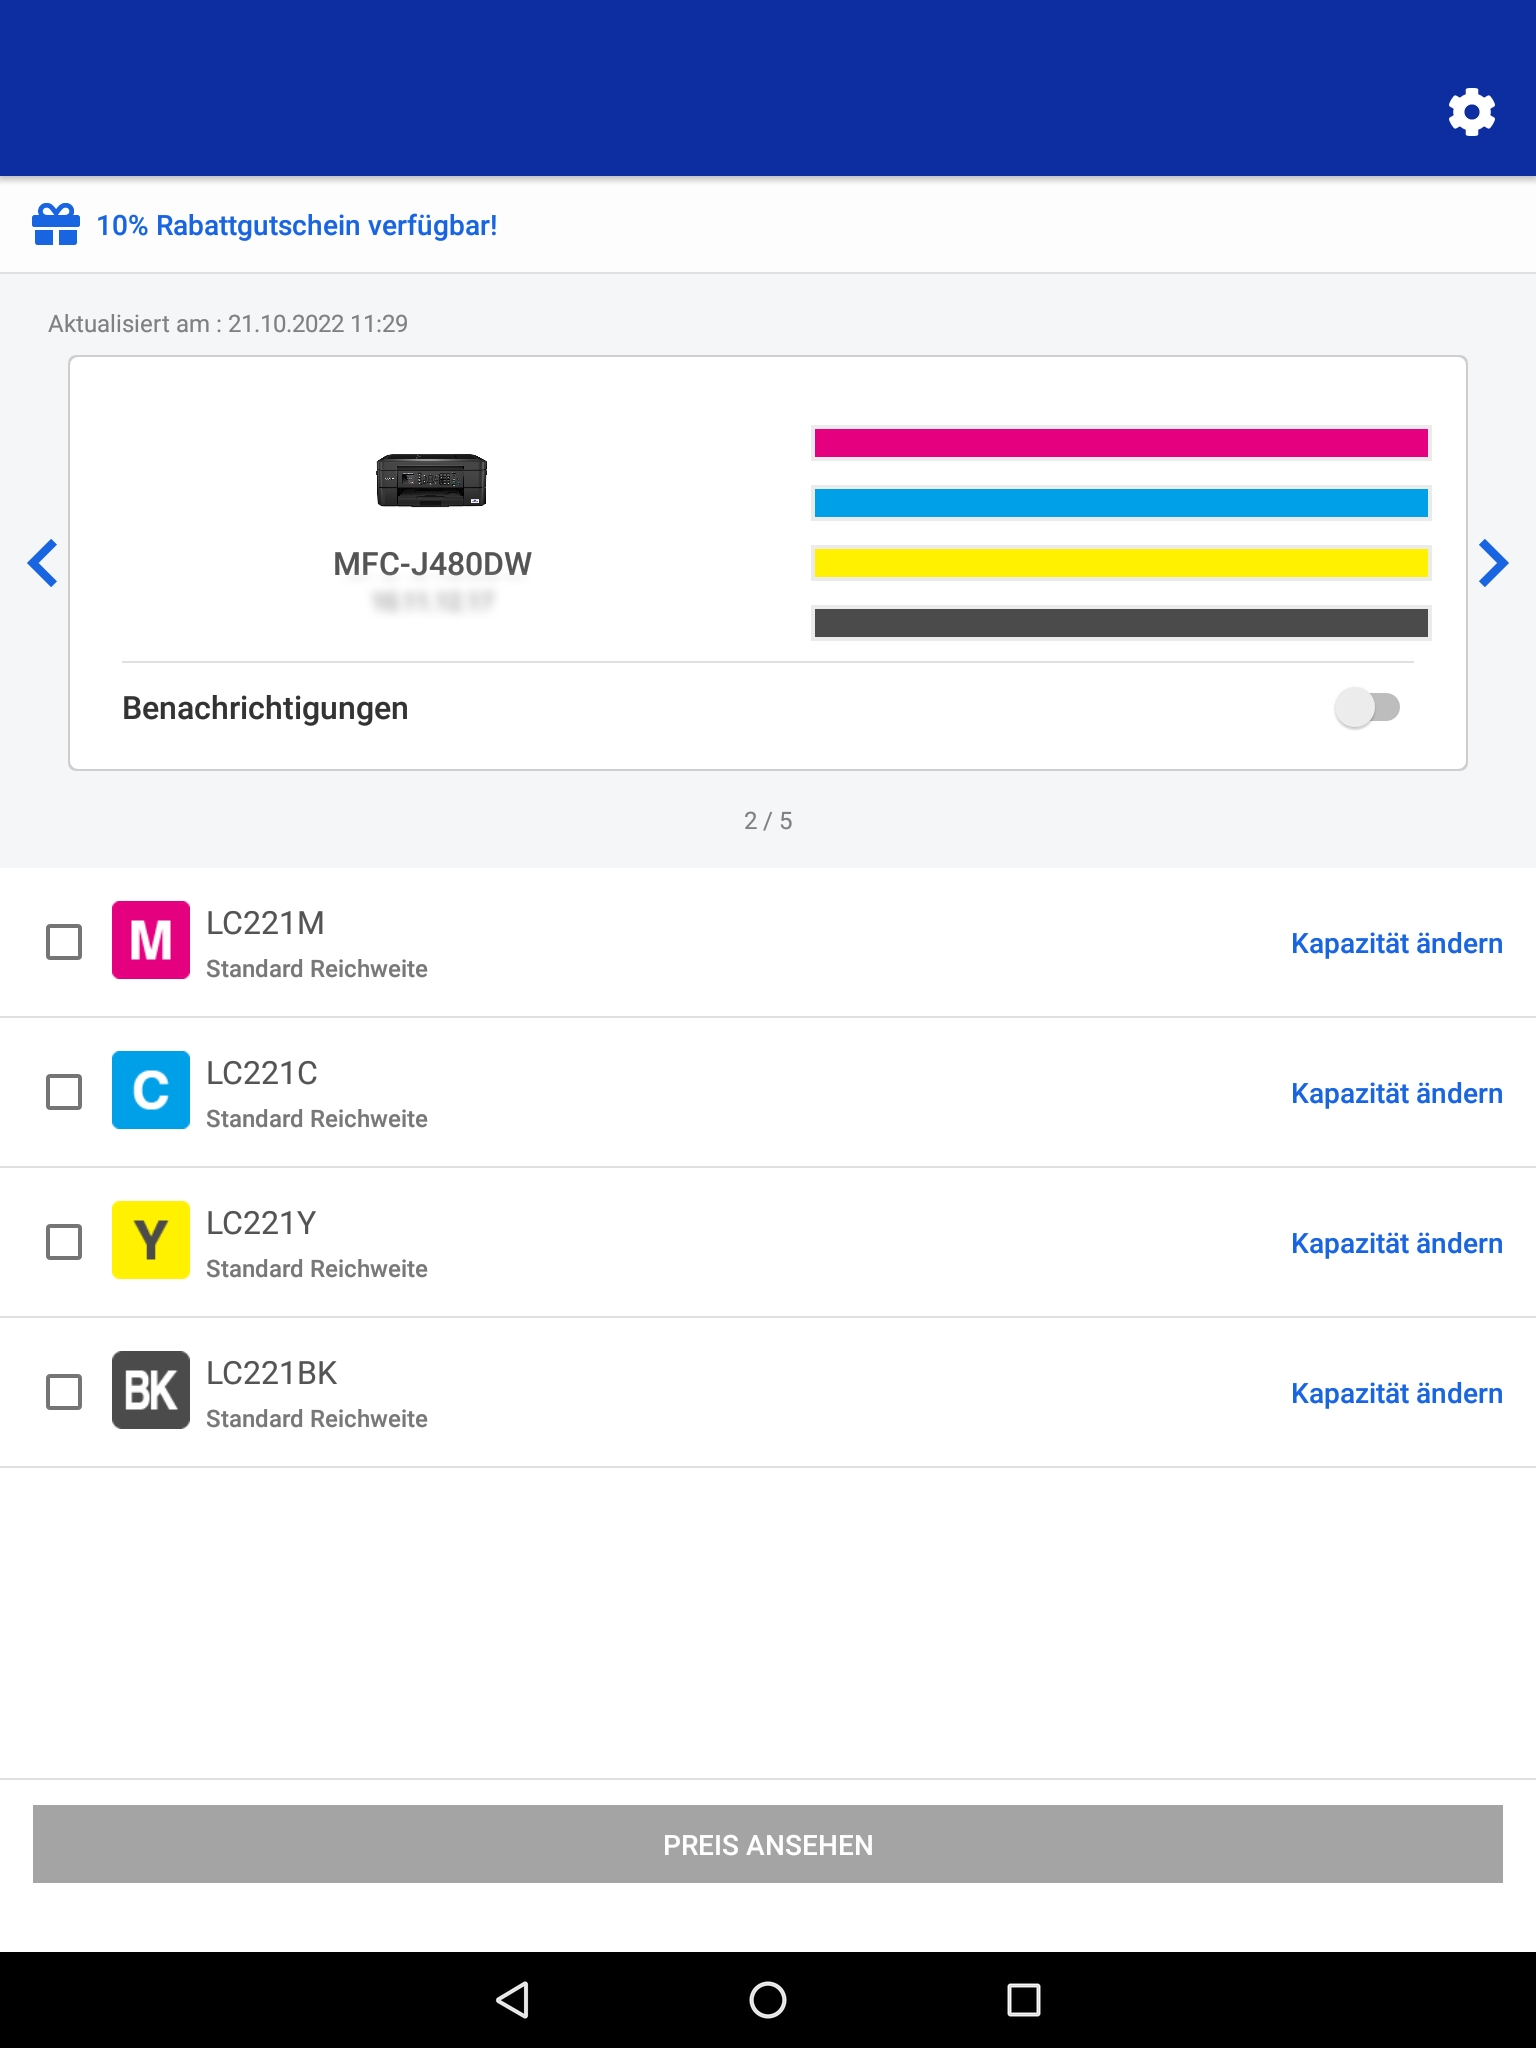
Task: Tap the black ink level bar
Action: pyautogui.click(x=1121, y=623)
